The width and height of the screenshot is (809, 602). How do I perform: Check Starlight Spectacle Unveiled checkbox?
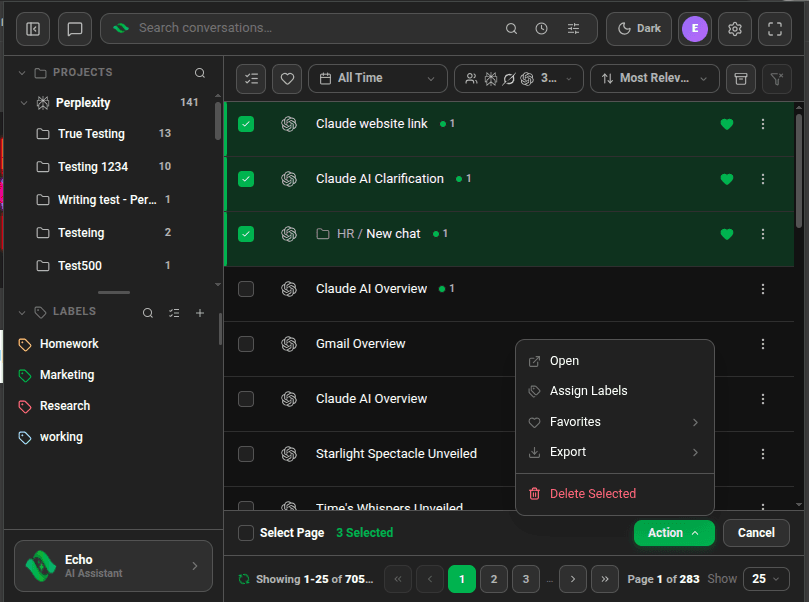pos(246,454)
